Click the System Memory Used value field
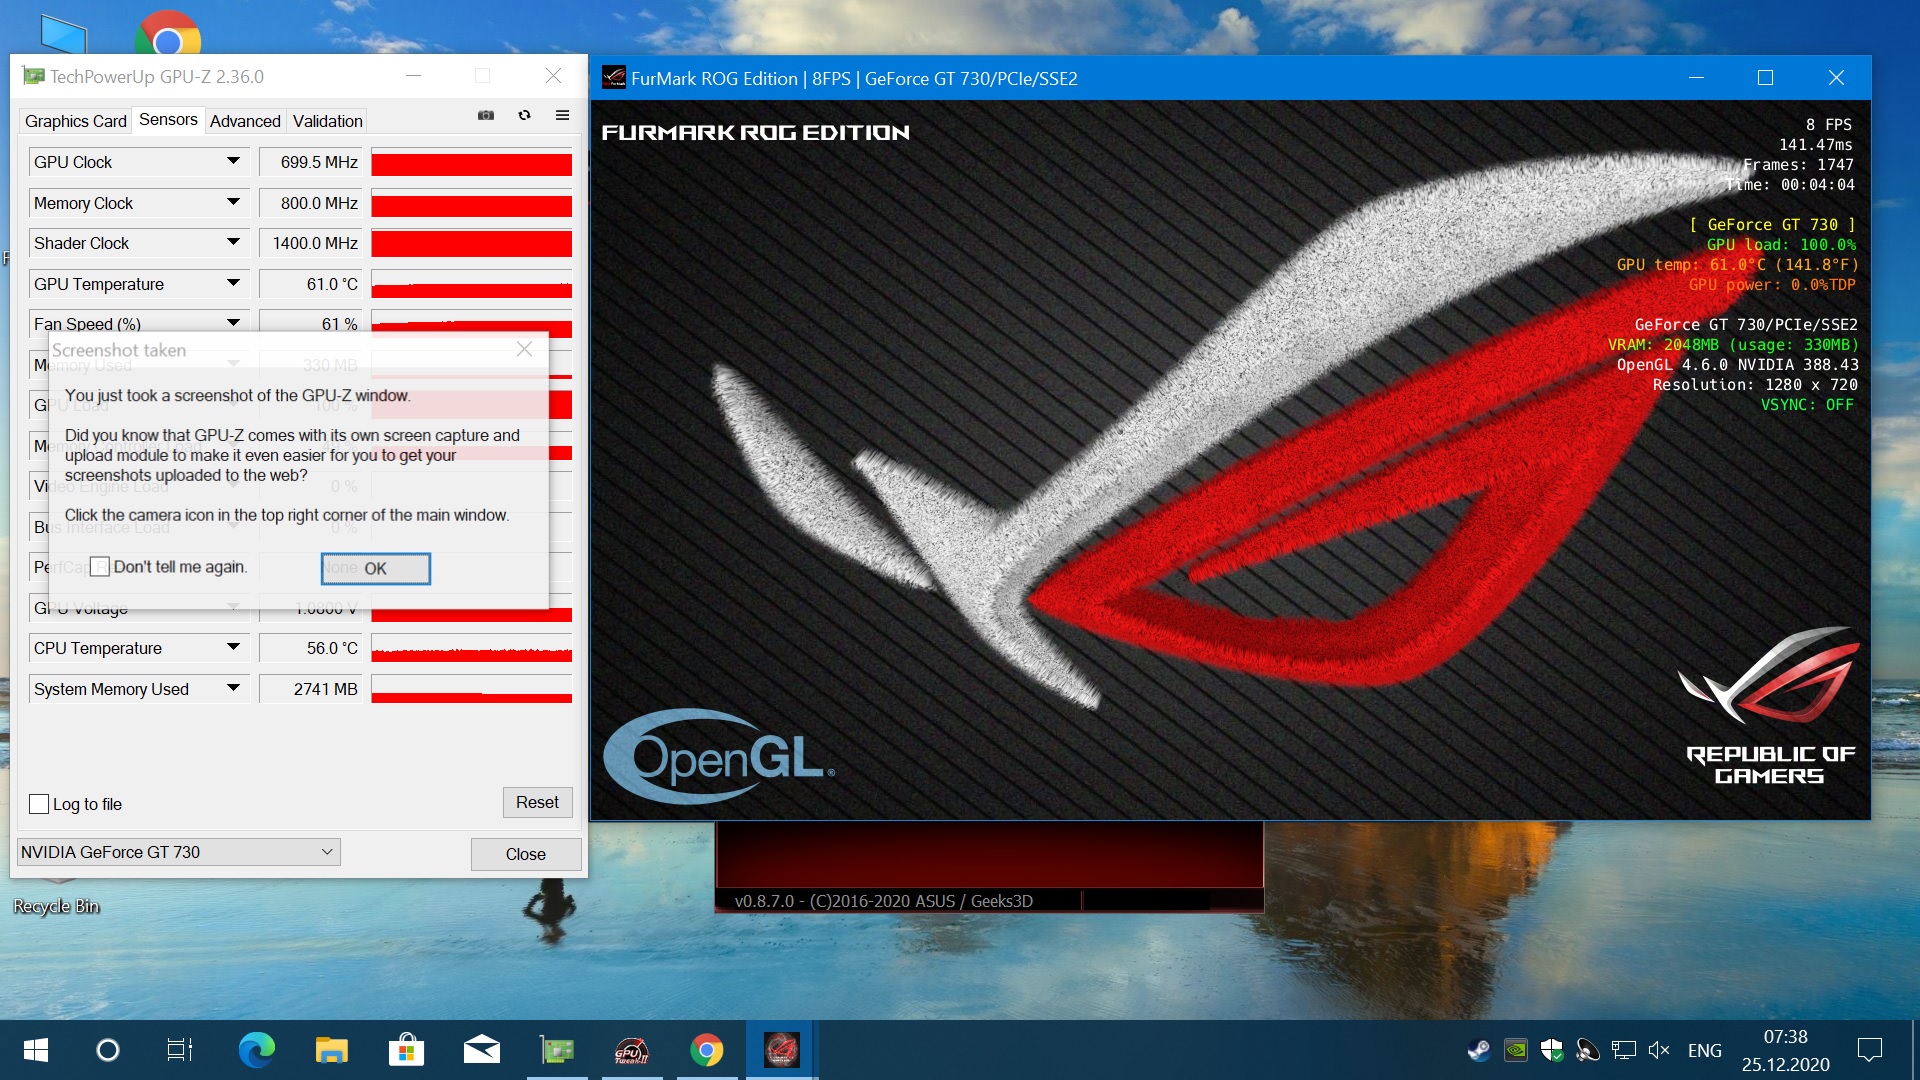 [312, 689]
